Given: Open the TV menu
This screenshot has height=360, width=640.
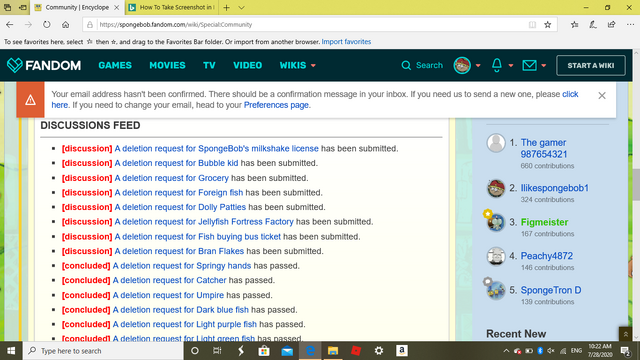Looking at the screenshot, I should [x=209, y=65].
